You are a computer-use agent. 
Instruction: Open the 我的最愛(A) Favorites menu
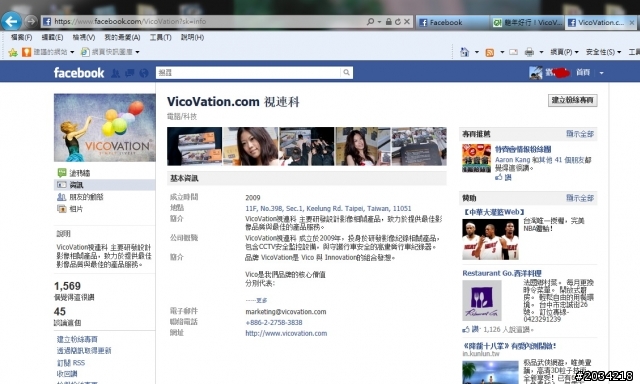(122, 38)
